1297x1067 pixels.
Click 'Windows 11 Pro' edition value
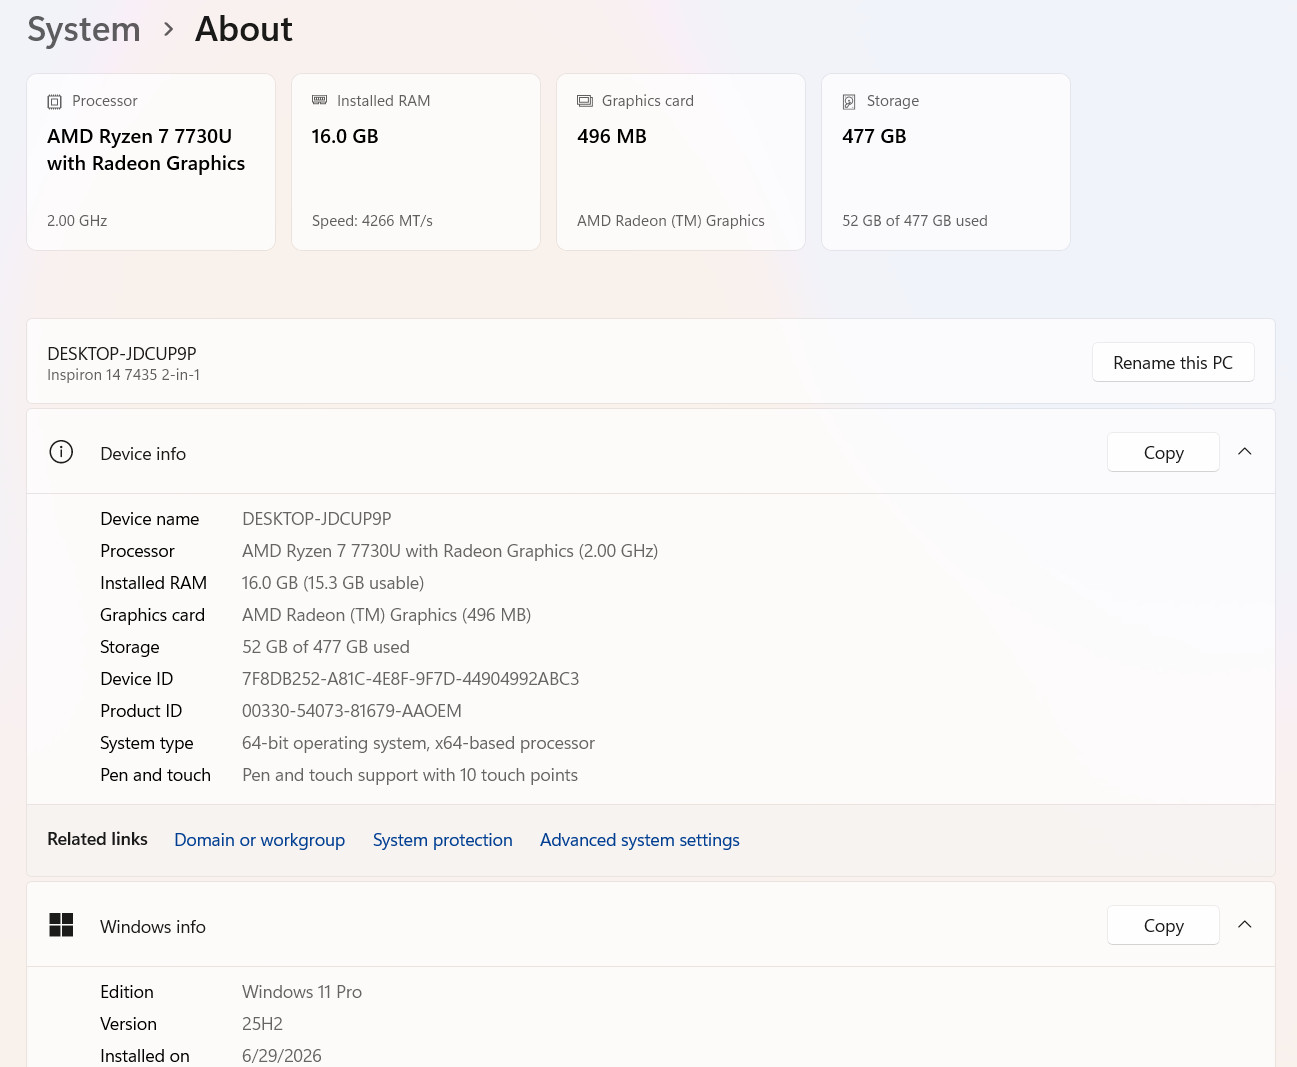coord(302,992)
